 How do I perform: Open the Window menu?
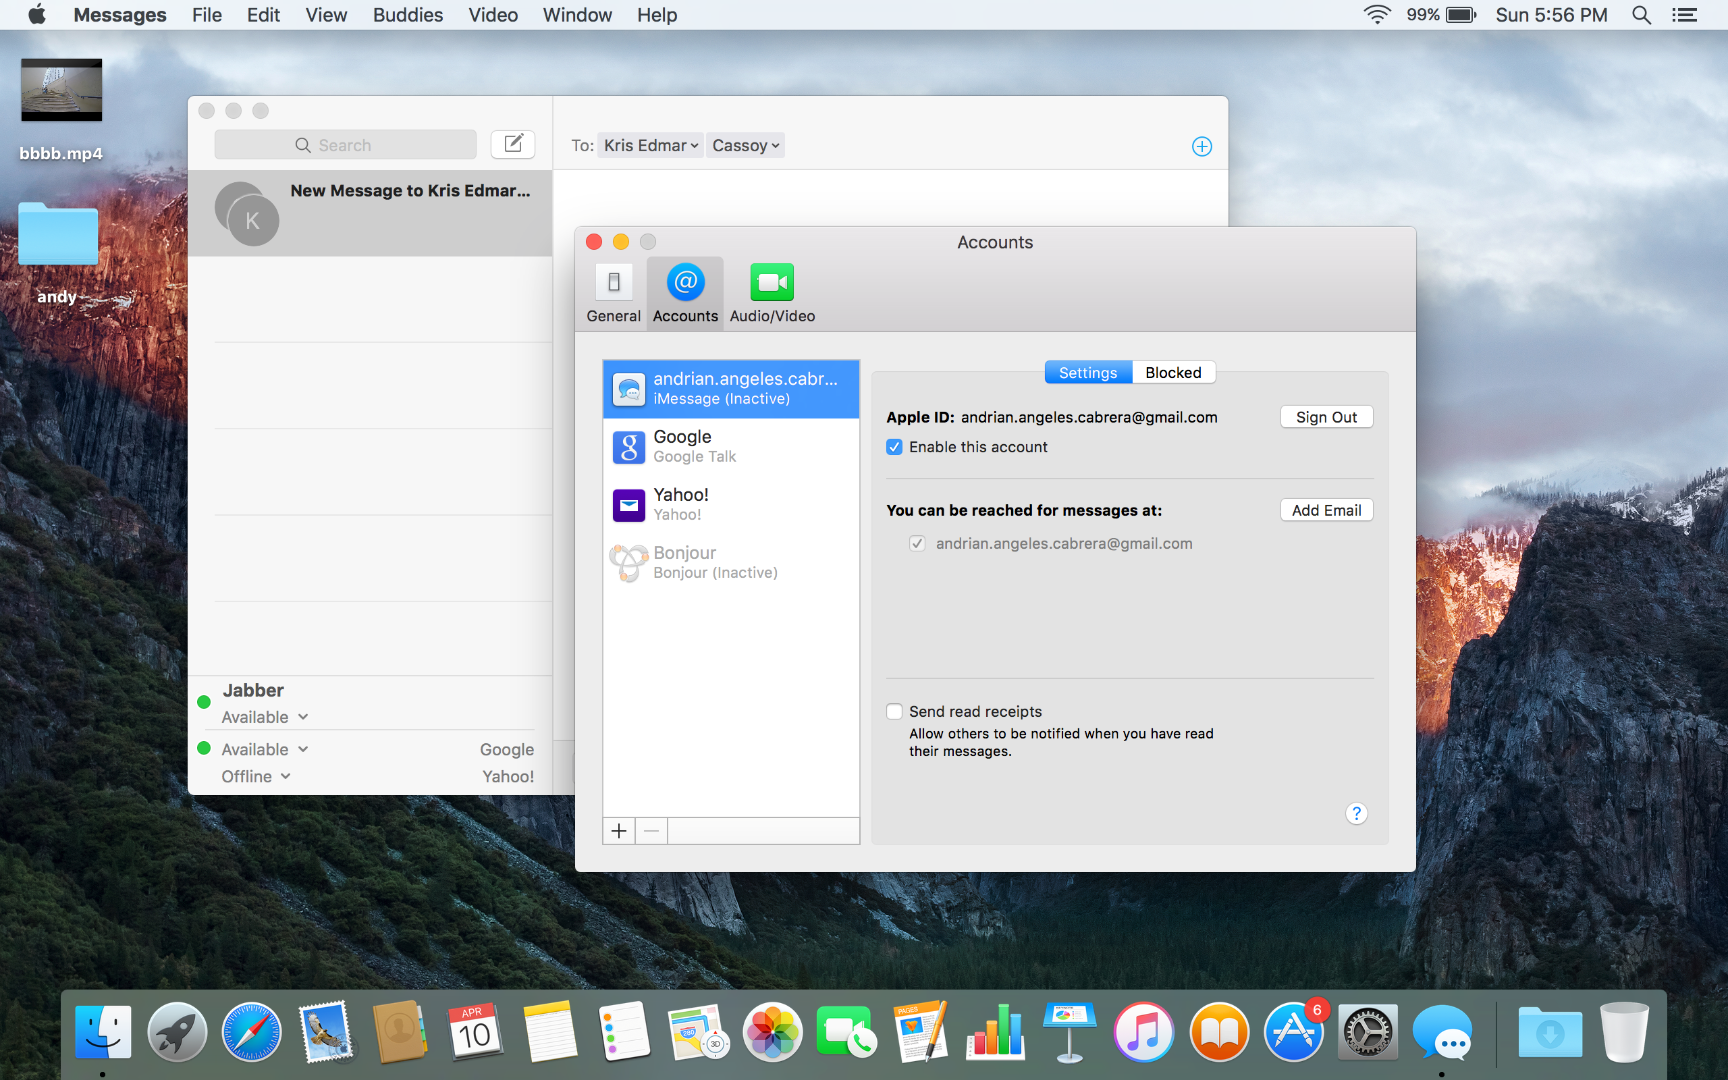click(x=577, y=15)
